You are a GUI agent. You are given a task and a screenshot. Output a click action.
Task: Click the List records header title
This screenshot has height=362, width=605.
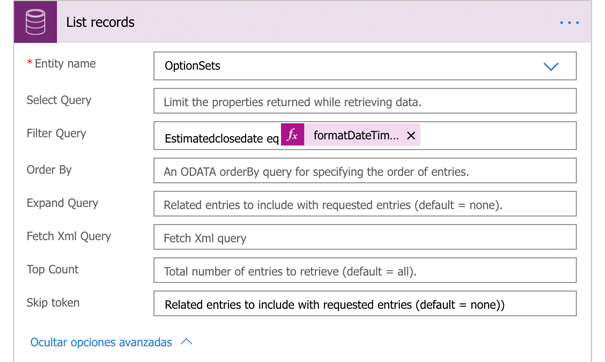click(100, 22)
